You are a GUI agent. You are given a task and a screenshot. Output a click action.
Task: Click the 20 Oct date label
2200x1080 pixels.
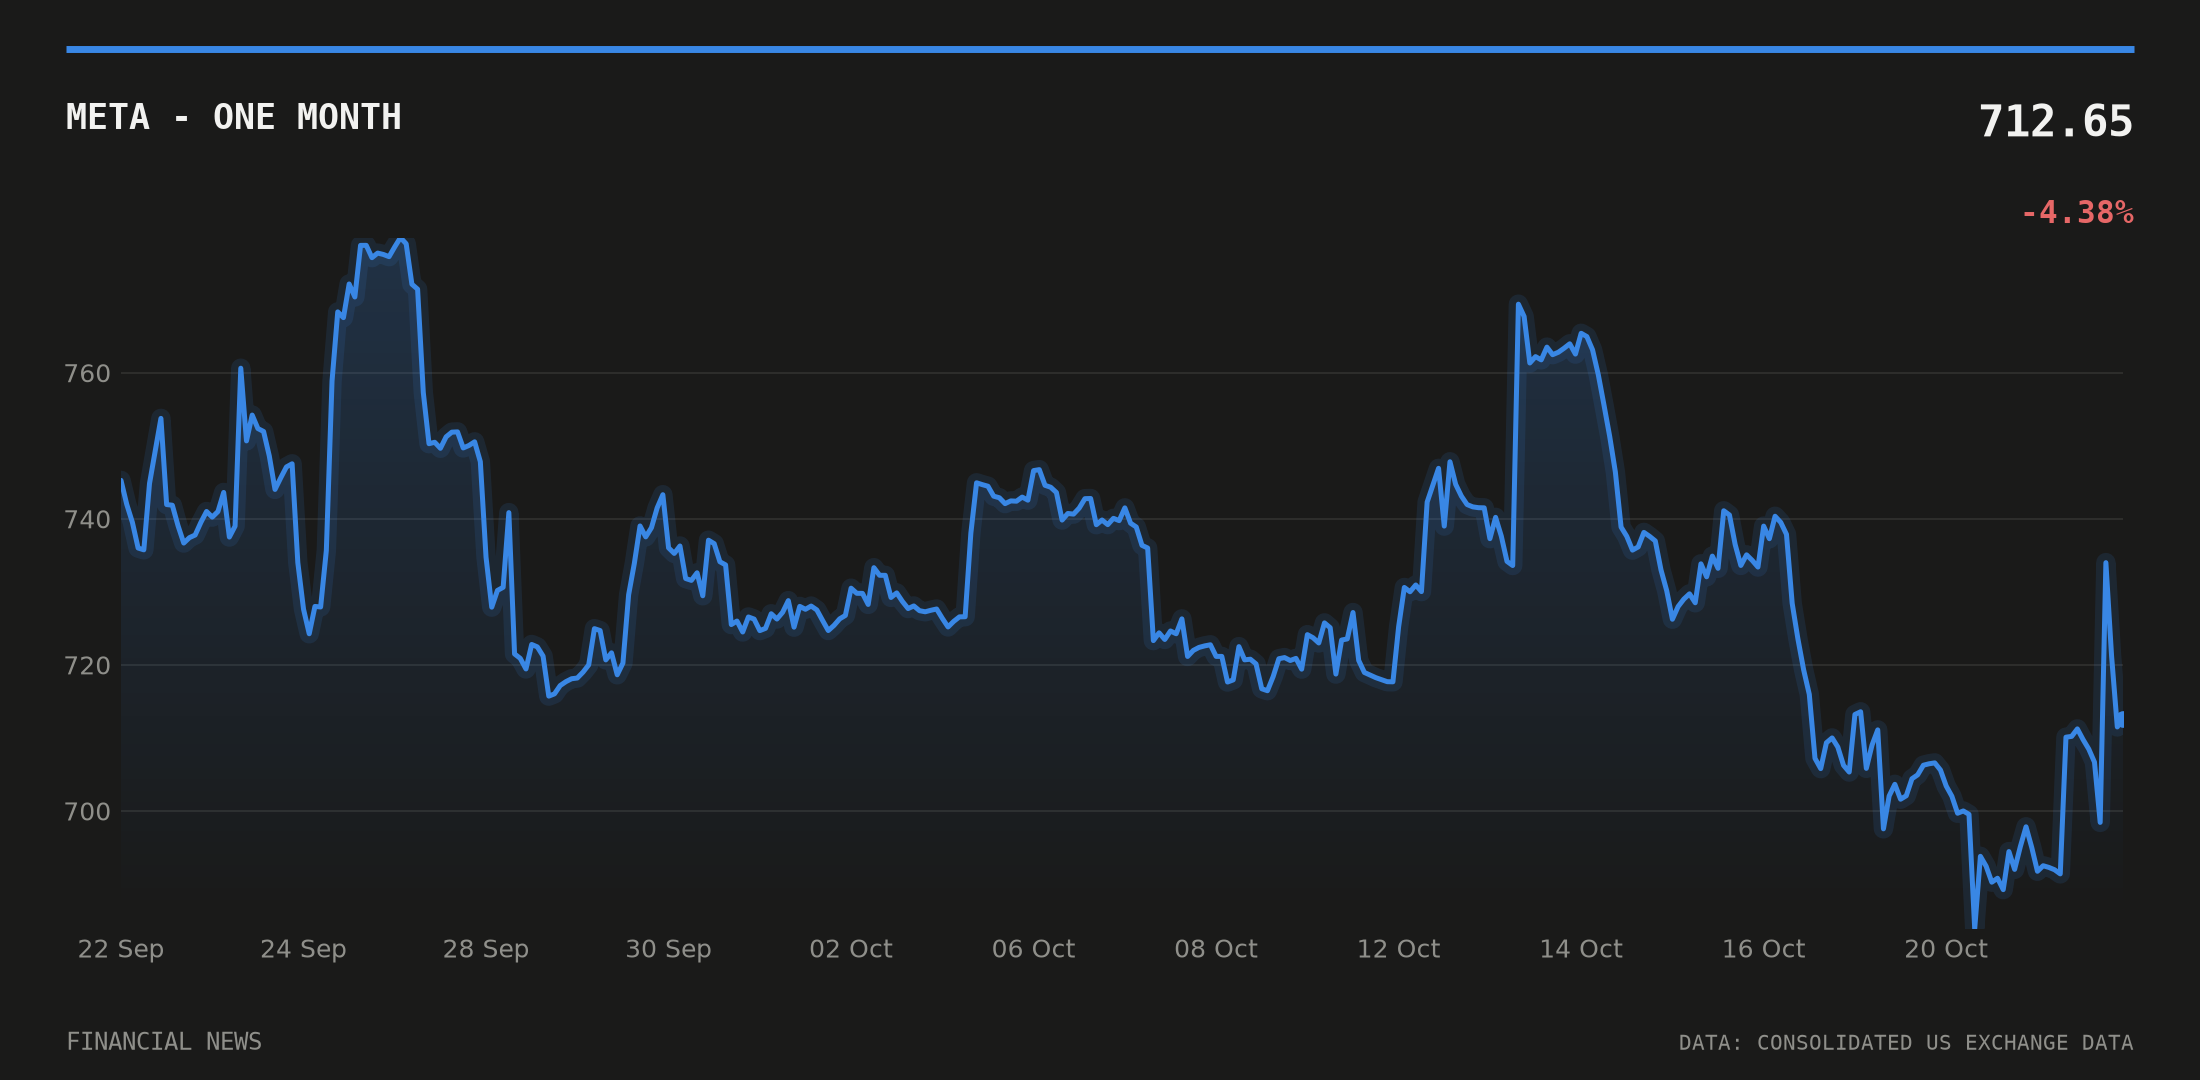click(1946, 949)
